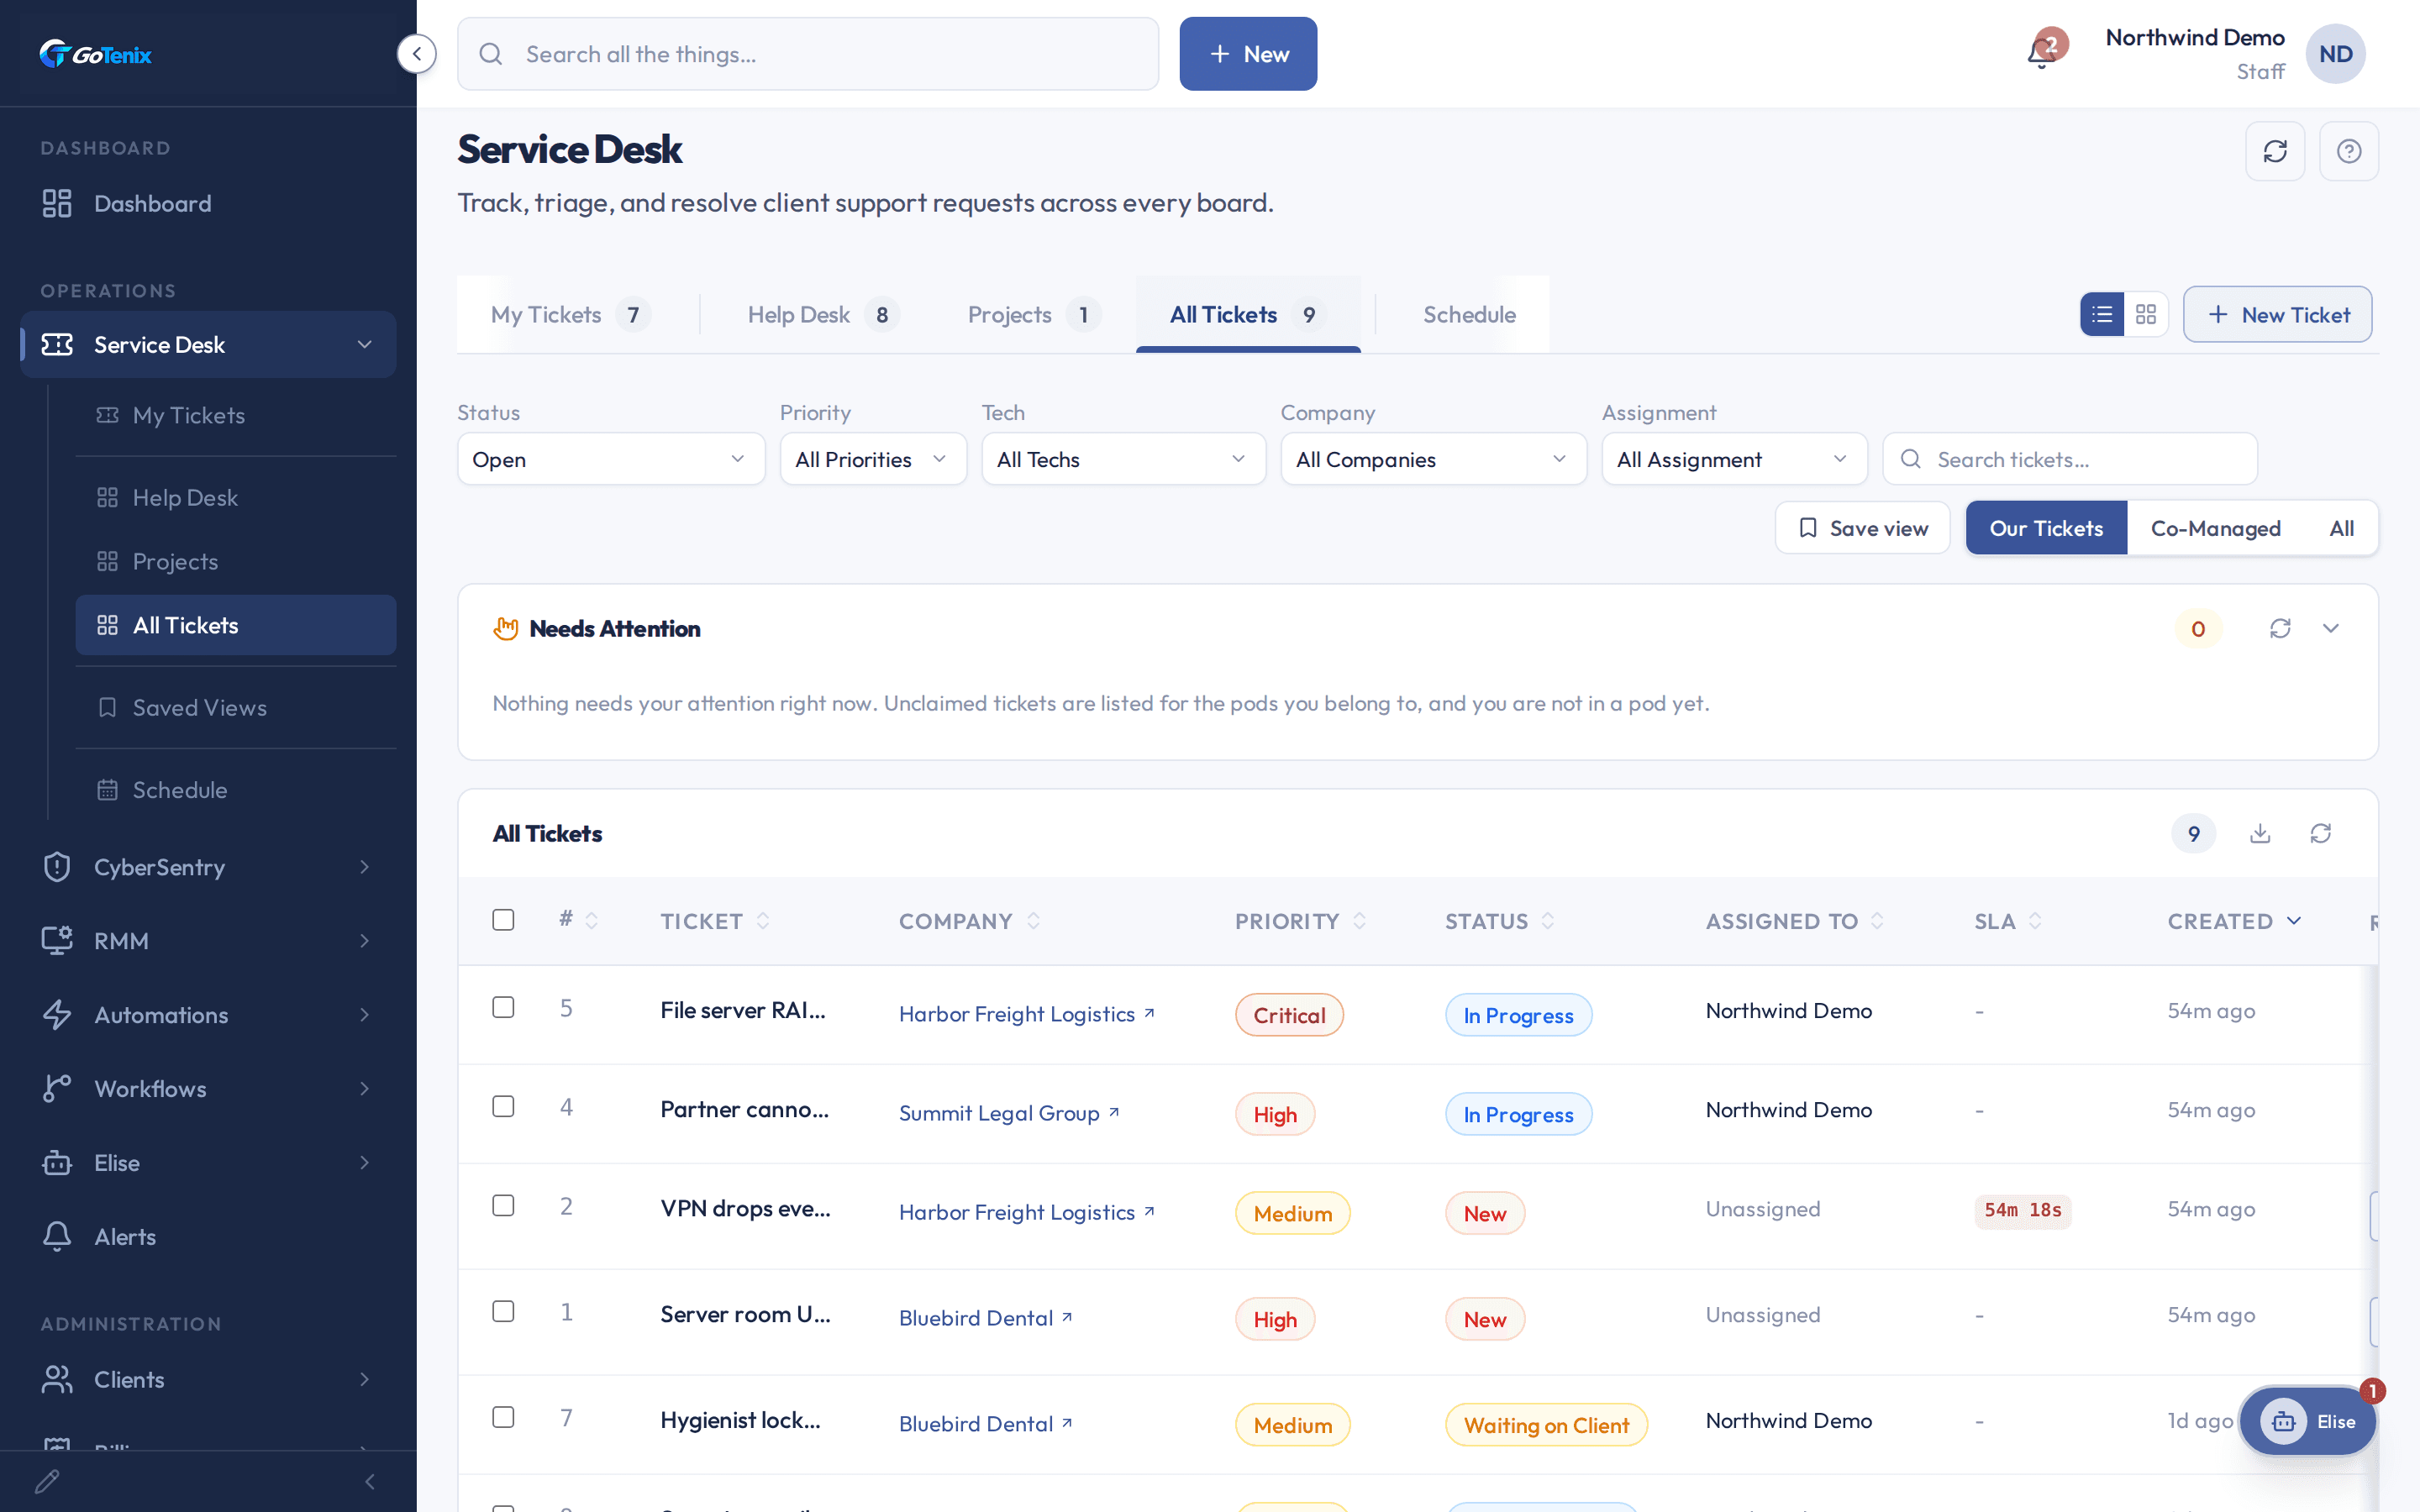Open the All Assignment dropdown

tap(1734, 459)
